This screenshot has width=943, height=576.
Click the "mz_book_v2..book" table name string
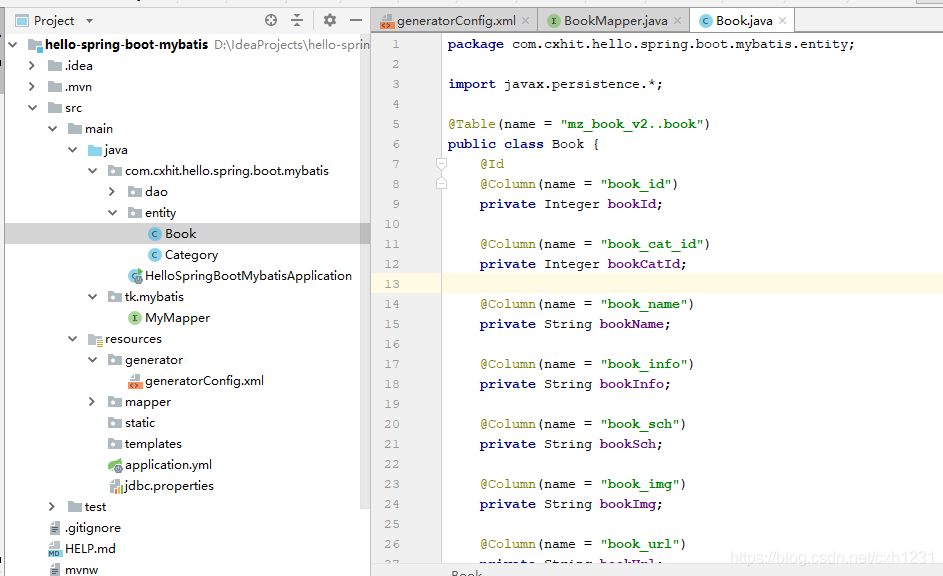click(x=631, y=124)
